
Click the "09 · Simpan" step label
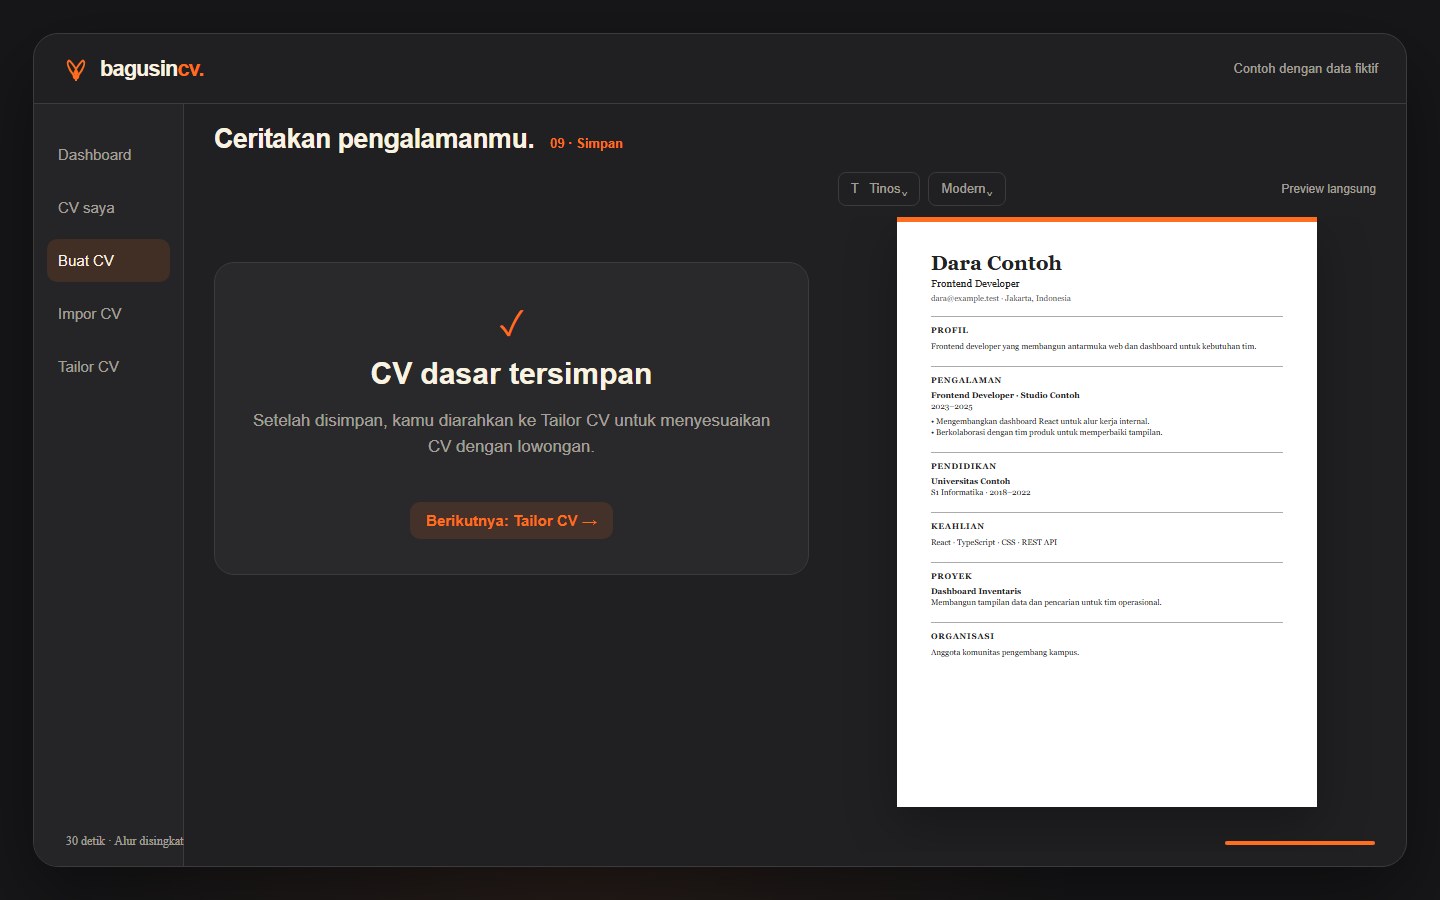586,143
